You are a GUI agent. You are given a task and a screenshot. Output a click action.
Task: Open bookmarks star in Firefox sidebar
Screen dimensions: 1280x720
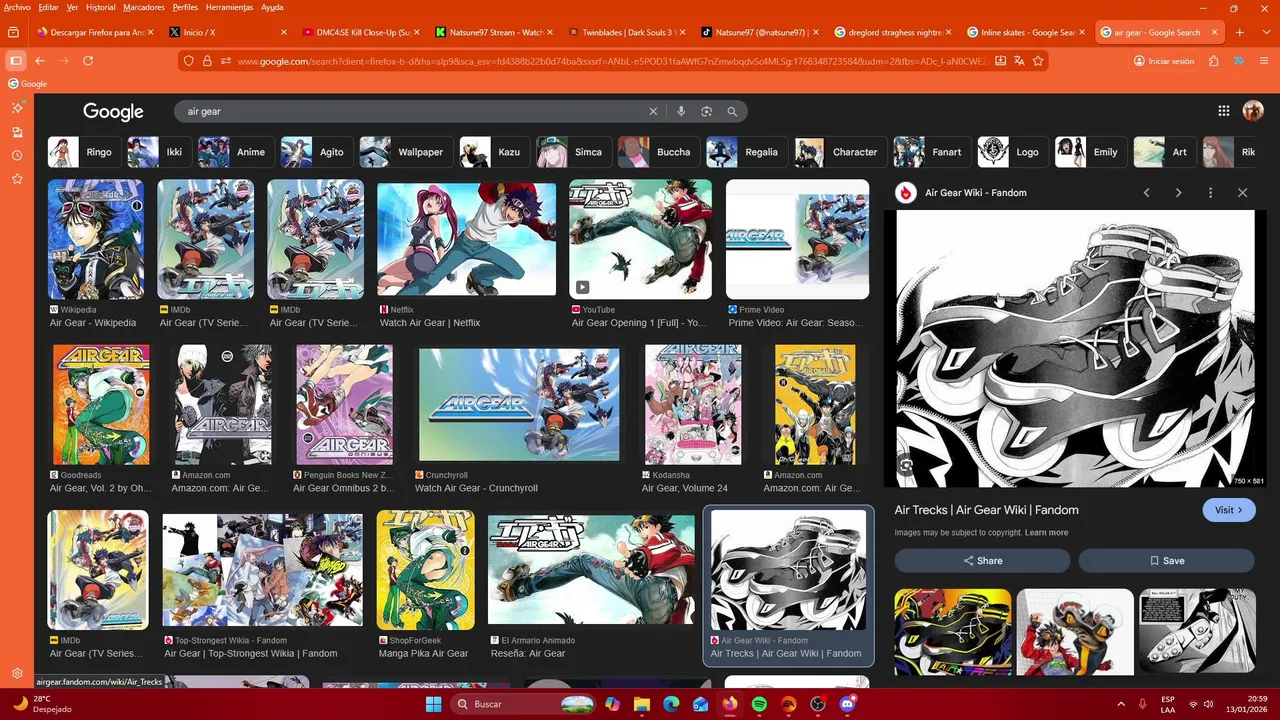tap(17, 179)
